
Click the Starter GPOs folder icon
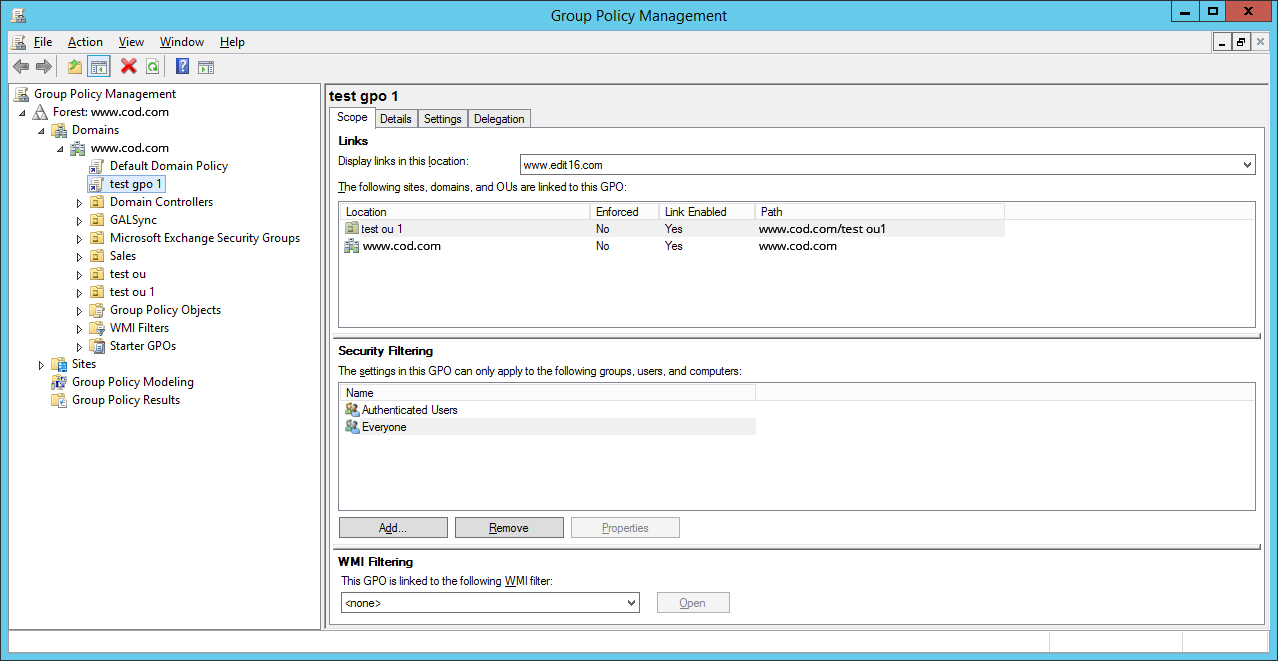click(x=97, y=346)
